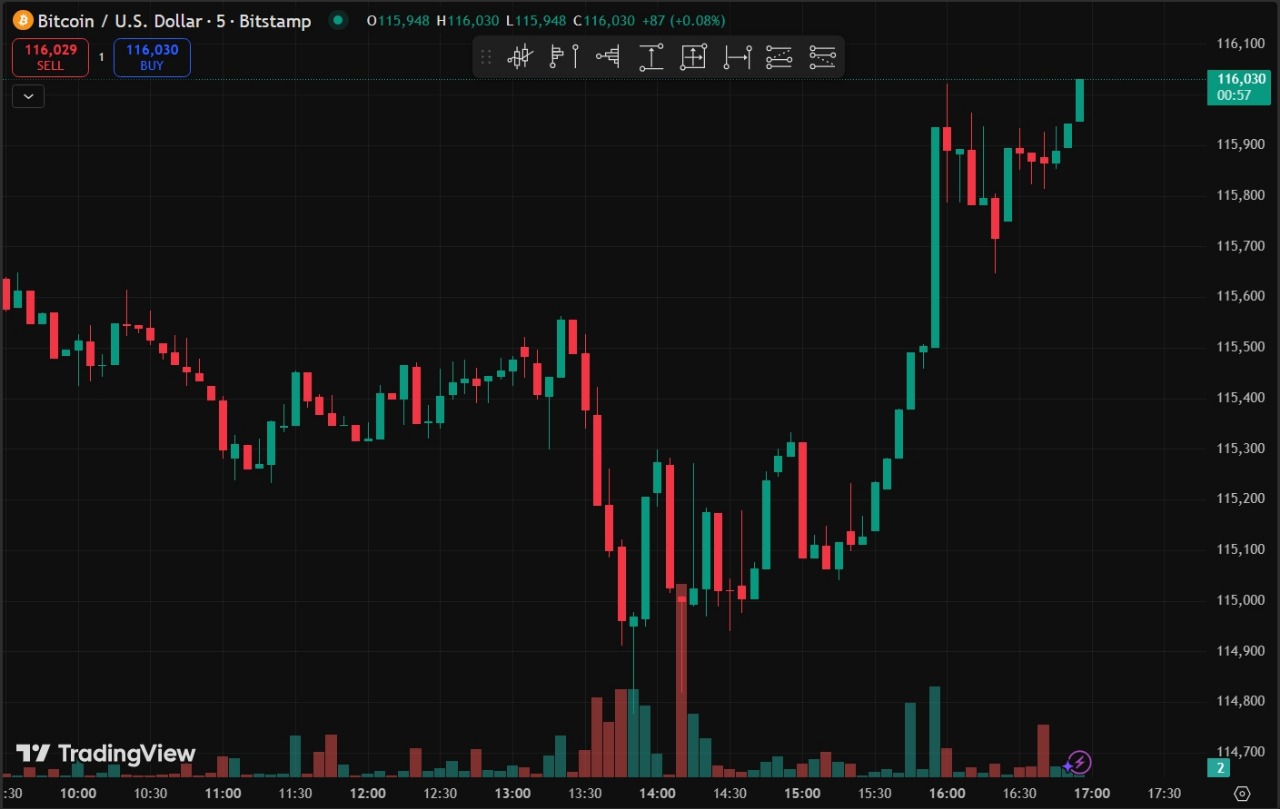The width and height of the screenshot is (1280, 809).
Task: Open symbol search via Bitcoin / U.S. Dollar title
Action: (x=172, y=20)
